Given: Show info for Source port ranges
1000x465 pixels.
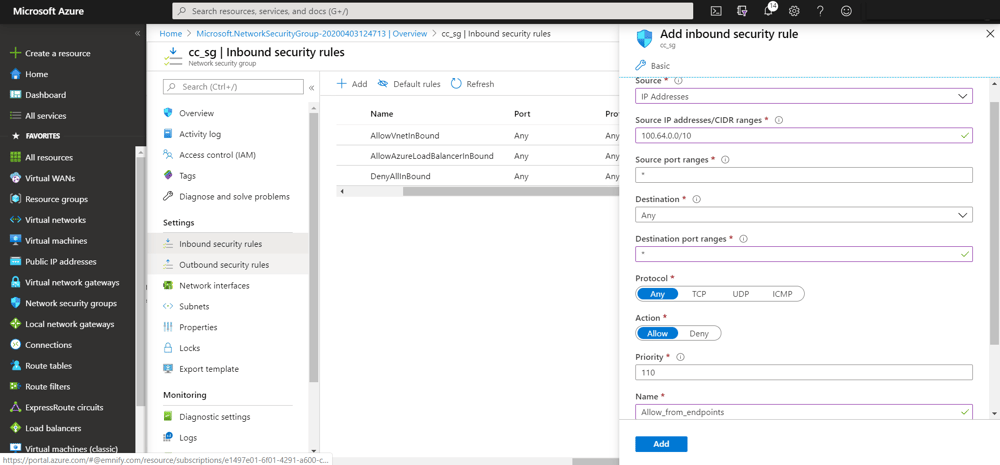Looking at the screenshot, I should point(724,159).
